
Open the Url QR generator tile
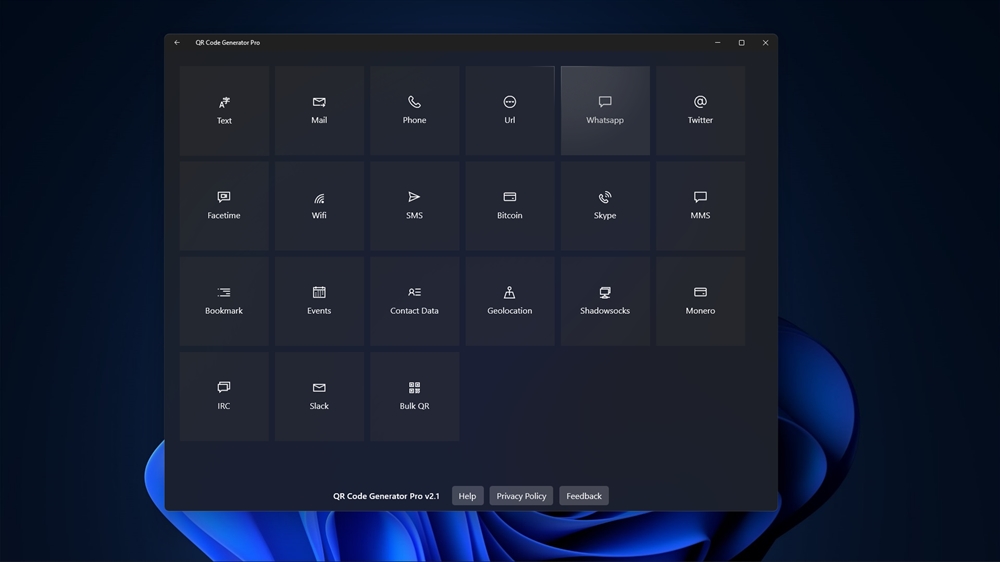(510, 110)
